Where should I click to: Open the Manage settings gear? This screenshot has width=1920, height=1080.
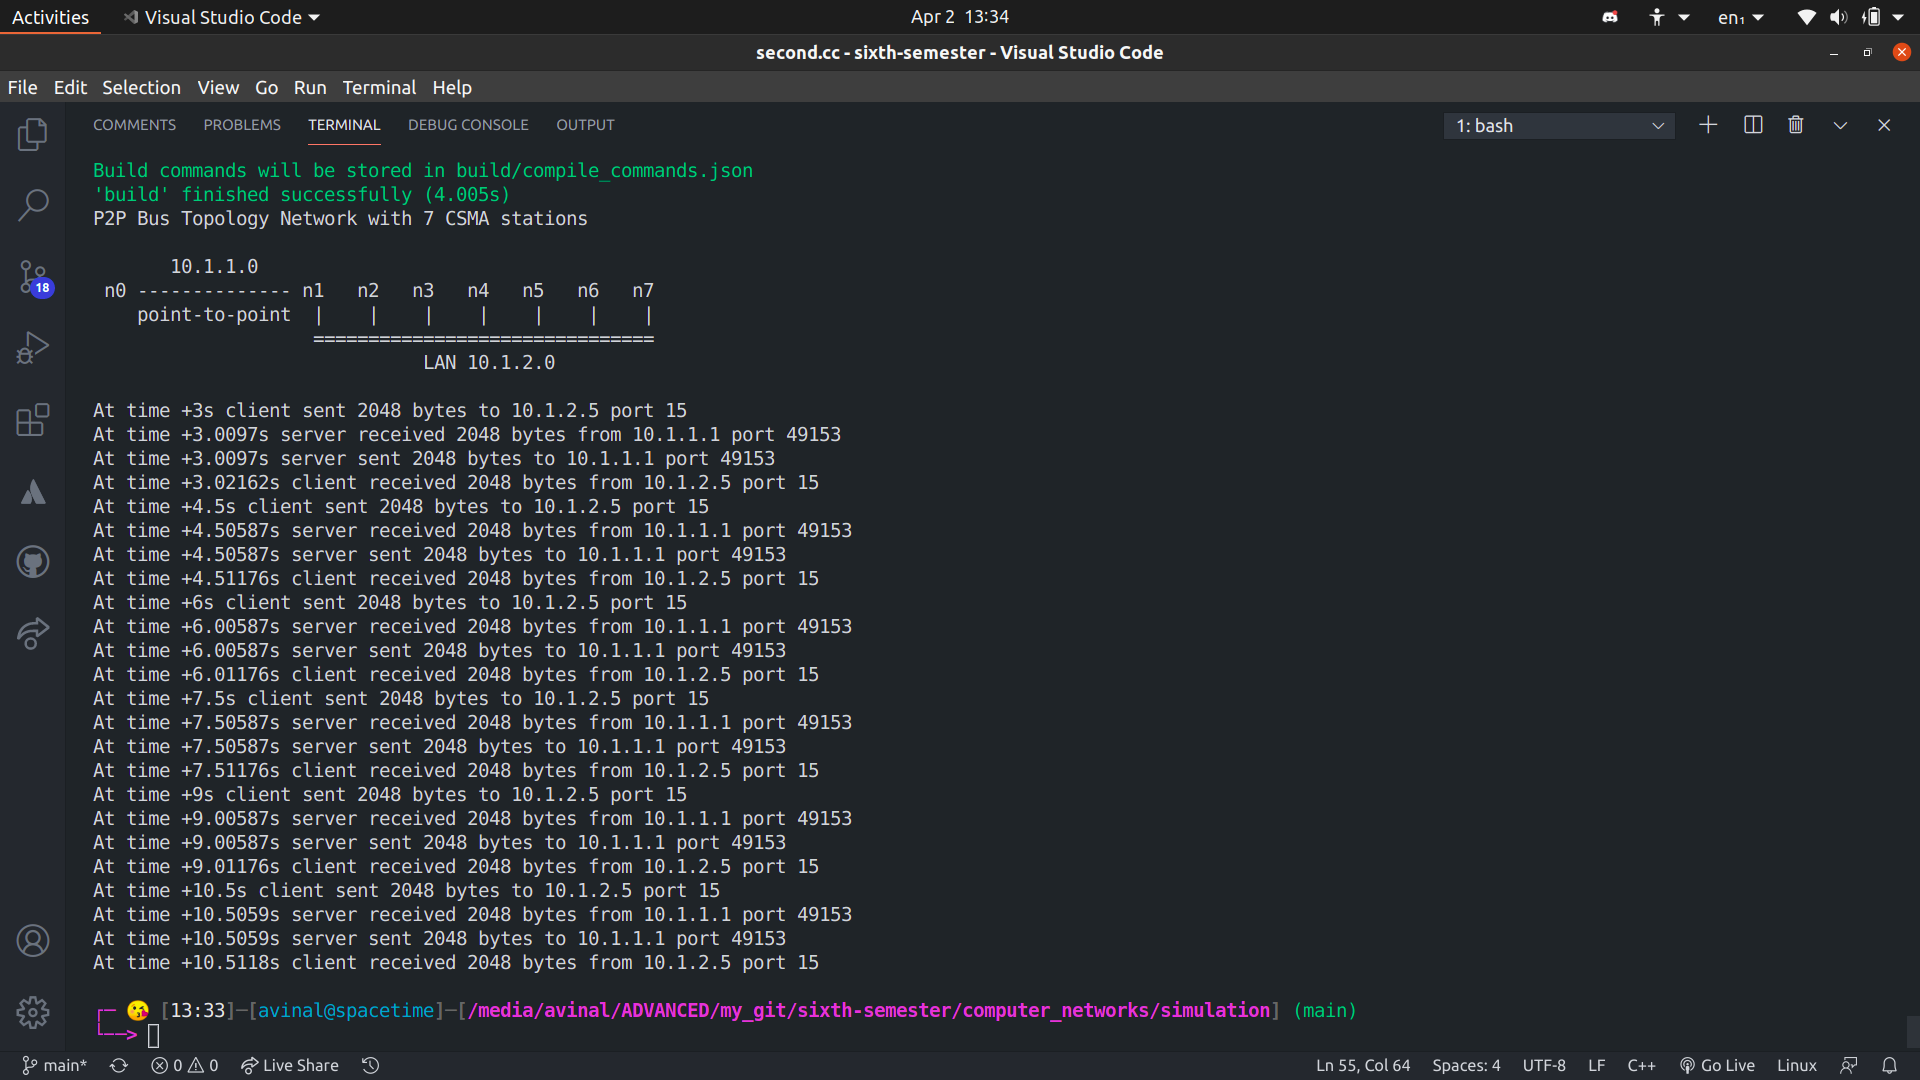[33, 1012]
